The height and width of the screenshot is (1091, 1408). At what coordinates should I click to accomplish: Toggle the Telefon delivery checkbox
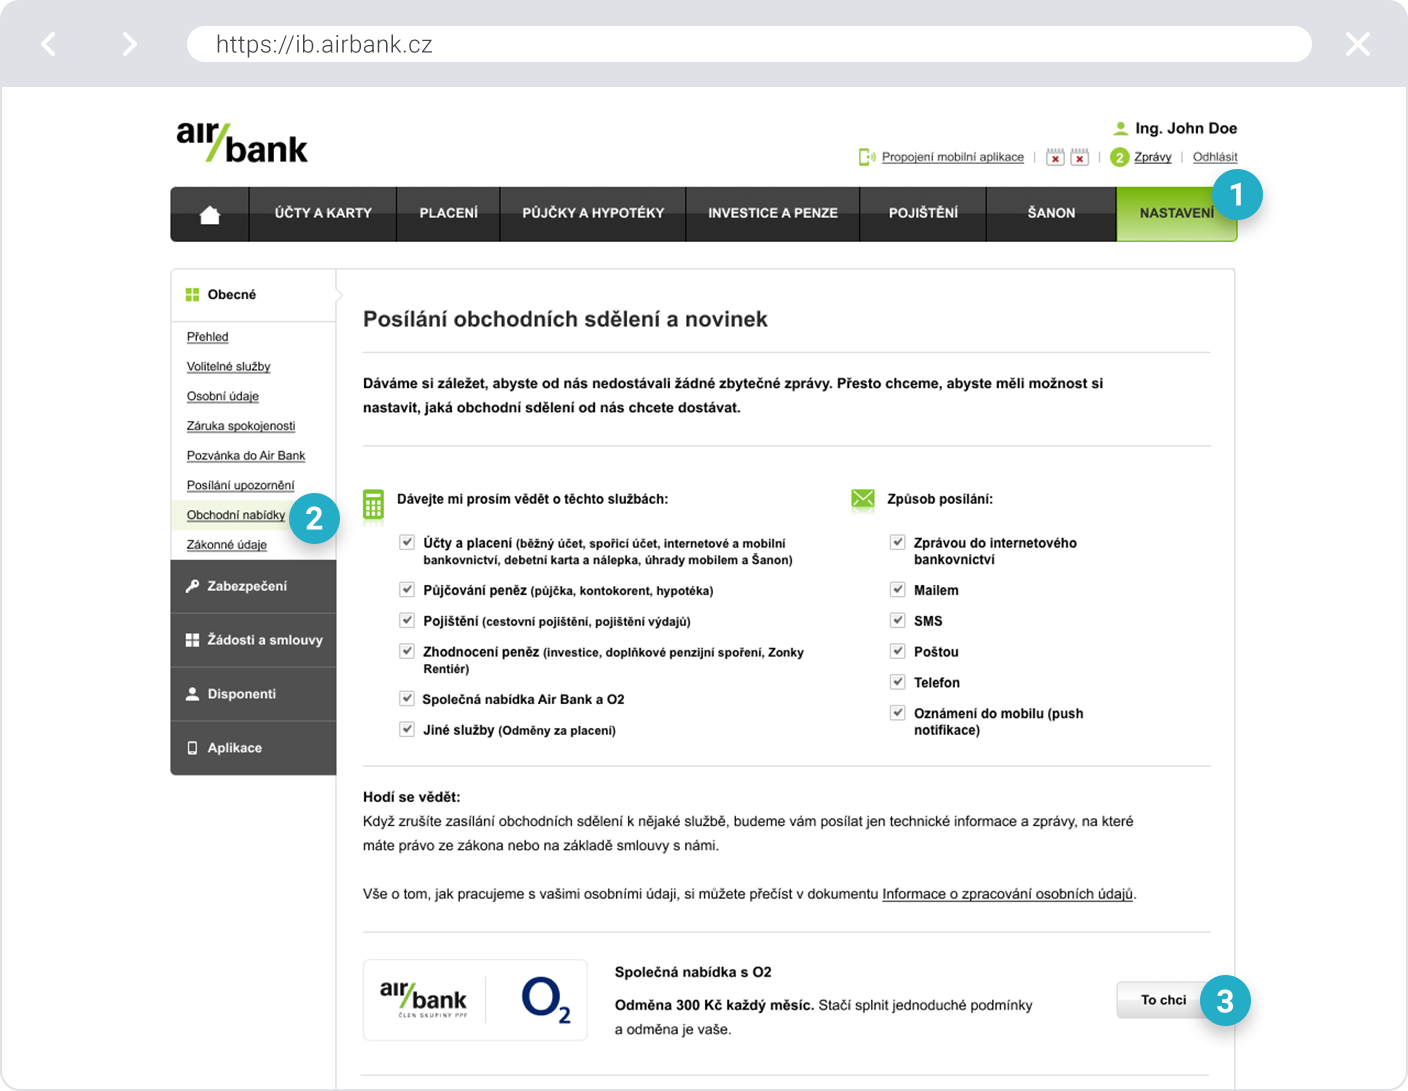click(898, 682)
